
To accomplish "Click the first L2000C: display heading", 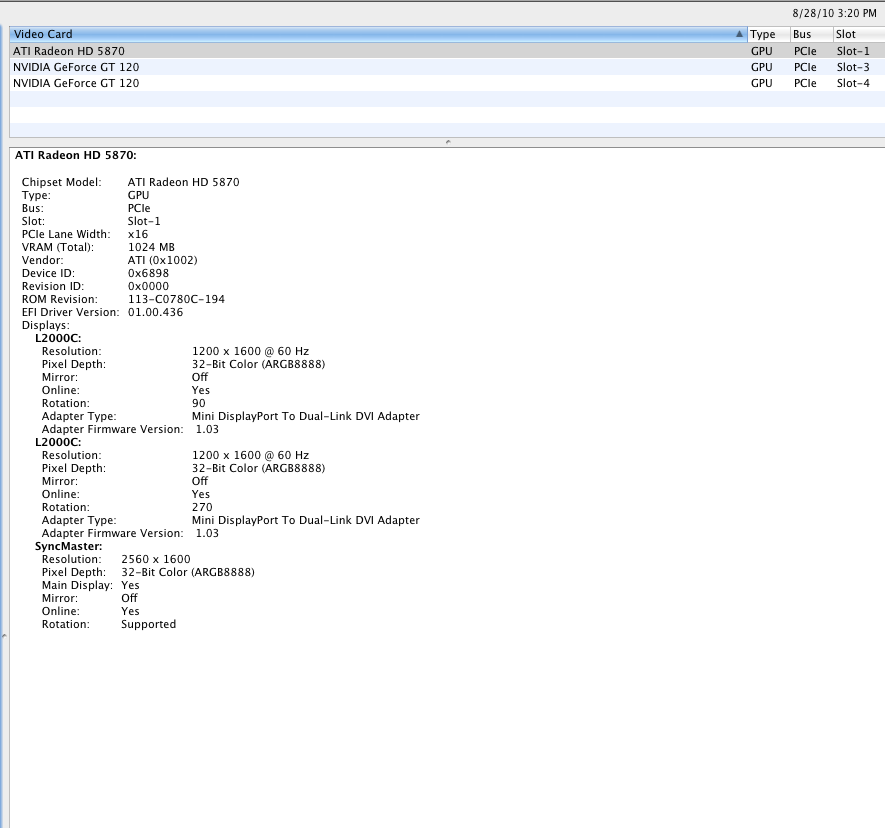I will [58, 338].
